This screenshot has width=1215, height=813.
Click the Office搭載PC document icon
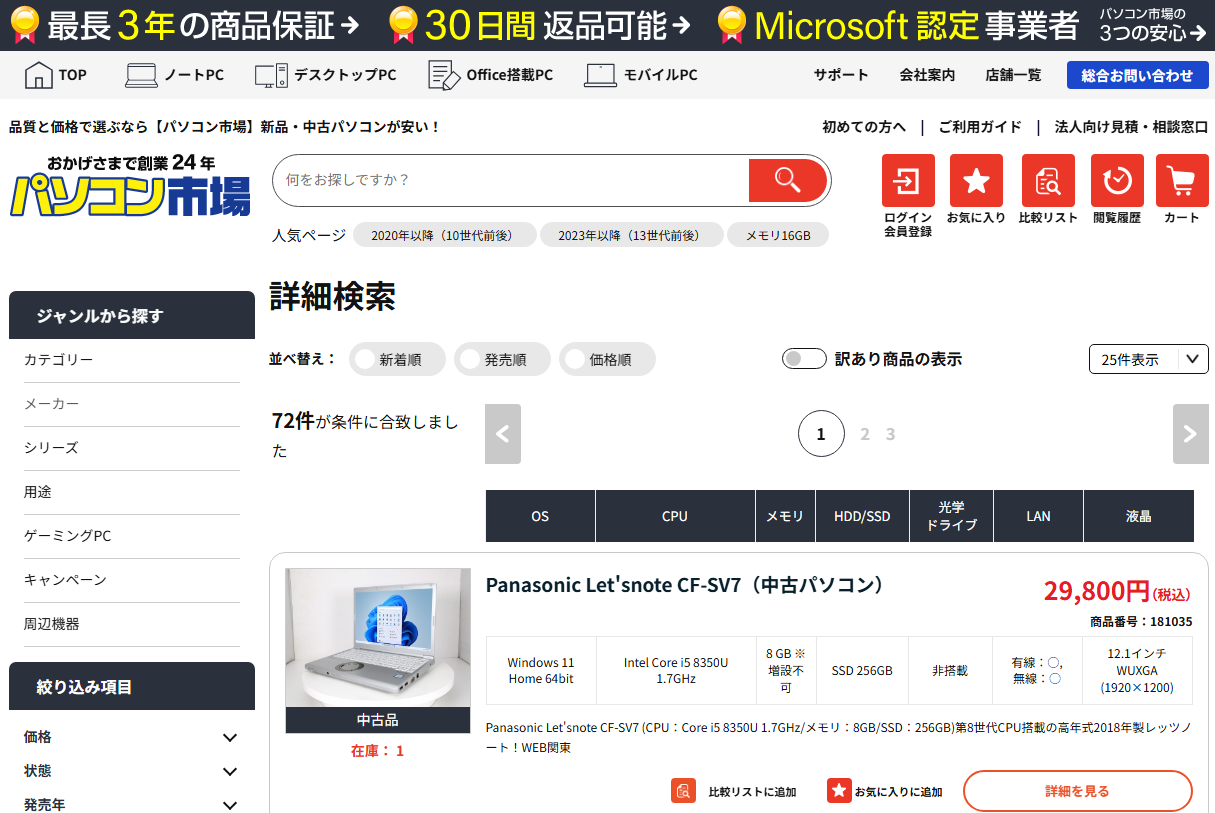click(443, 75)
